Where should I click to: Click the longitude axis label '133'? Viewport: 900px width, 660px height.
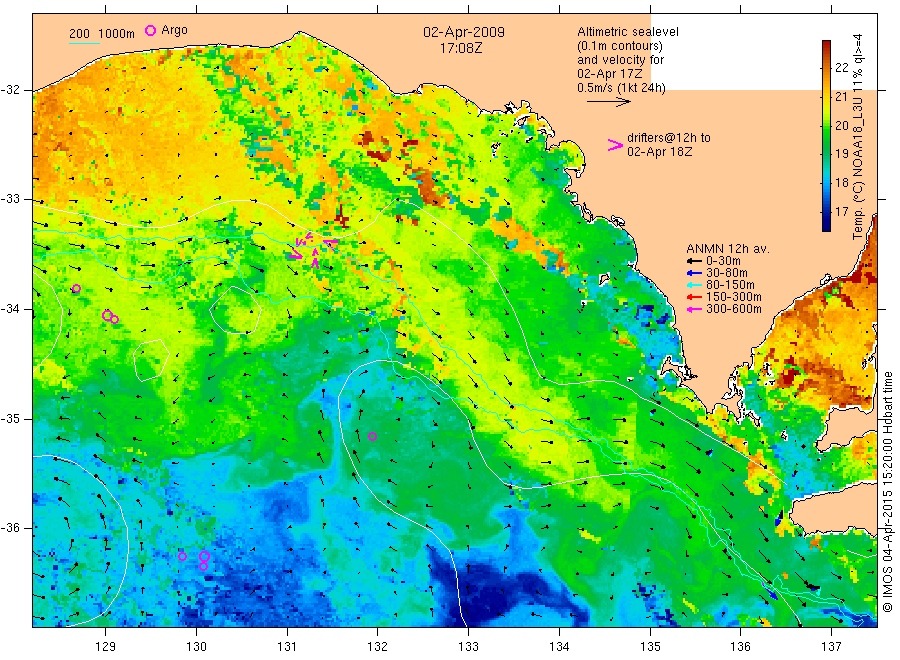click(468, 647)
